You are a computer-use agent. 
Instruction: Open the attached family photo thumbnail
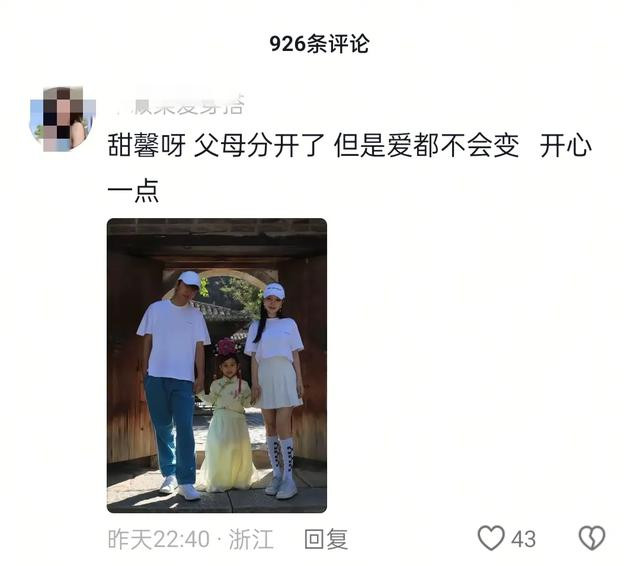pyautogui.click(x=217, y=366)
